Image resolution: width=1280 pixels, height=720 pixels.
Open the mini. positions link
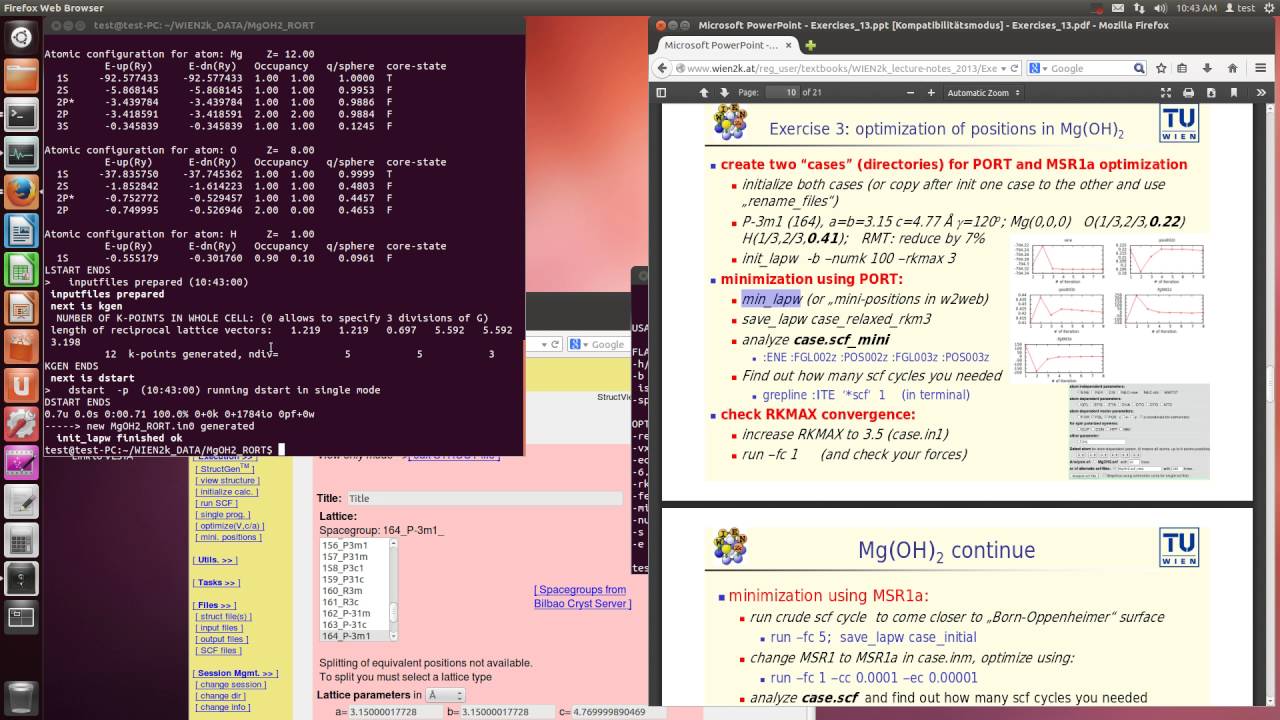tap(228, 537)
